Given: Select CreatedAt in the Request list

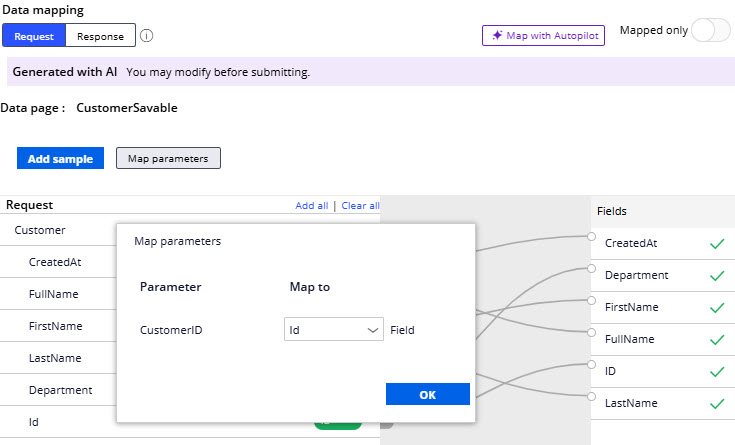Looking at the screenshot, I should (55, 262).
